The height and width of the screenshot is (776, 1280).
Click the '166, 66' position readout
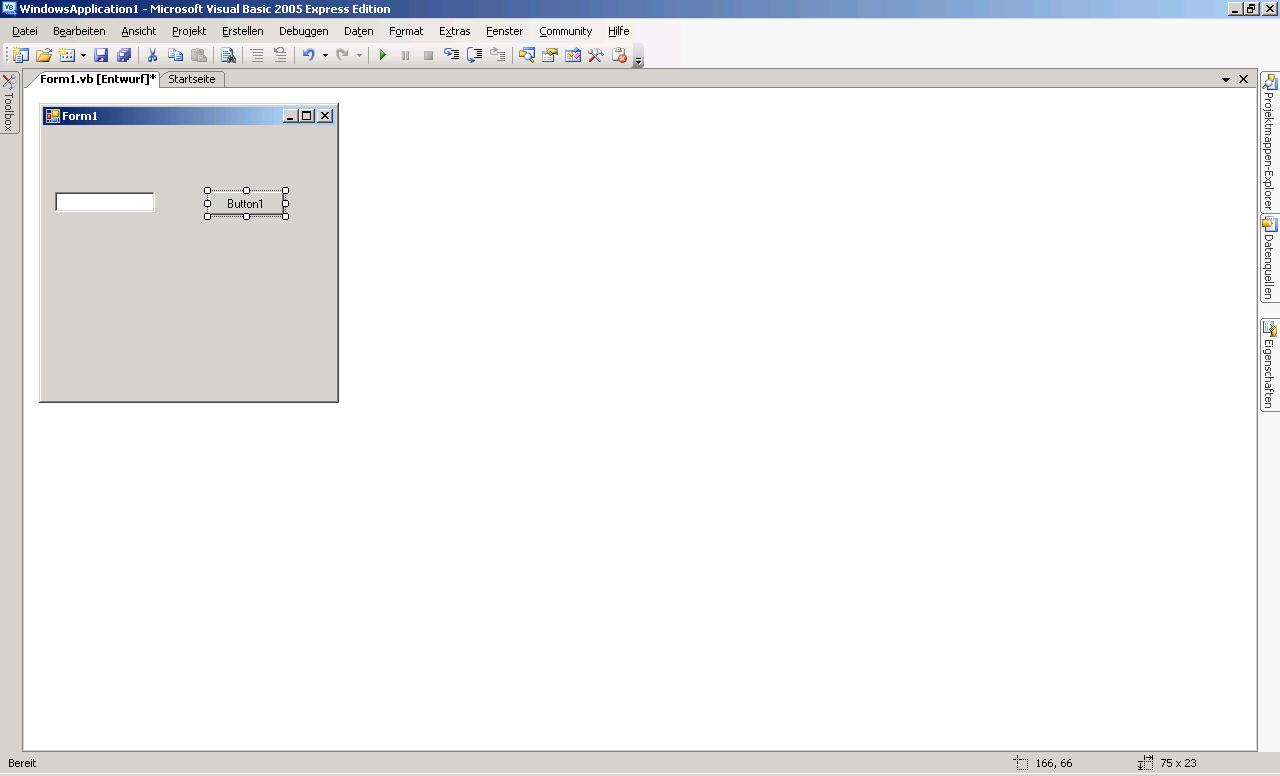click(x=1054, y=763)
